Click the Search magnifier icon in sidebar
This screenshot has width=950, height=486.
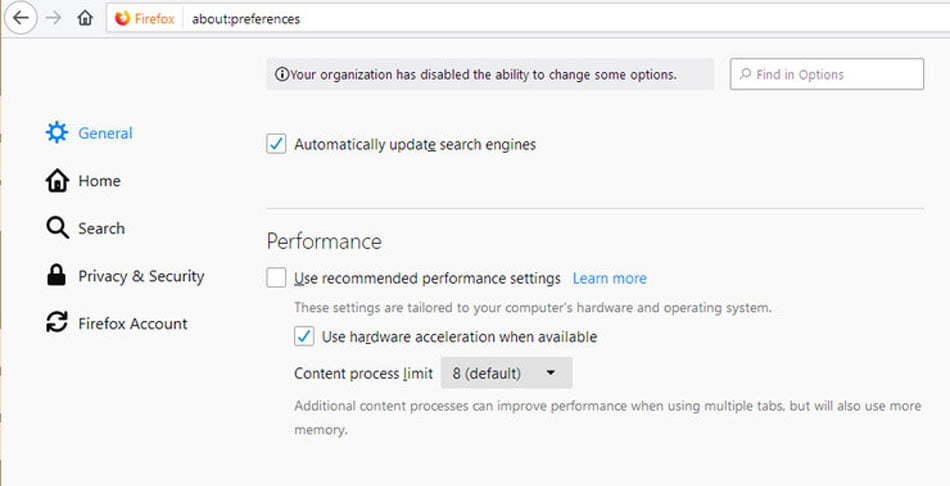[57, 228]
